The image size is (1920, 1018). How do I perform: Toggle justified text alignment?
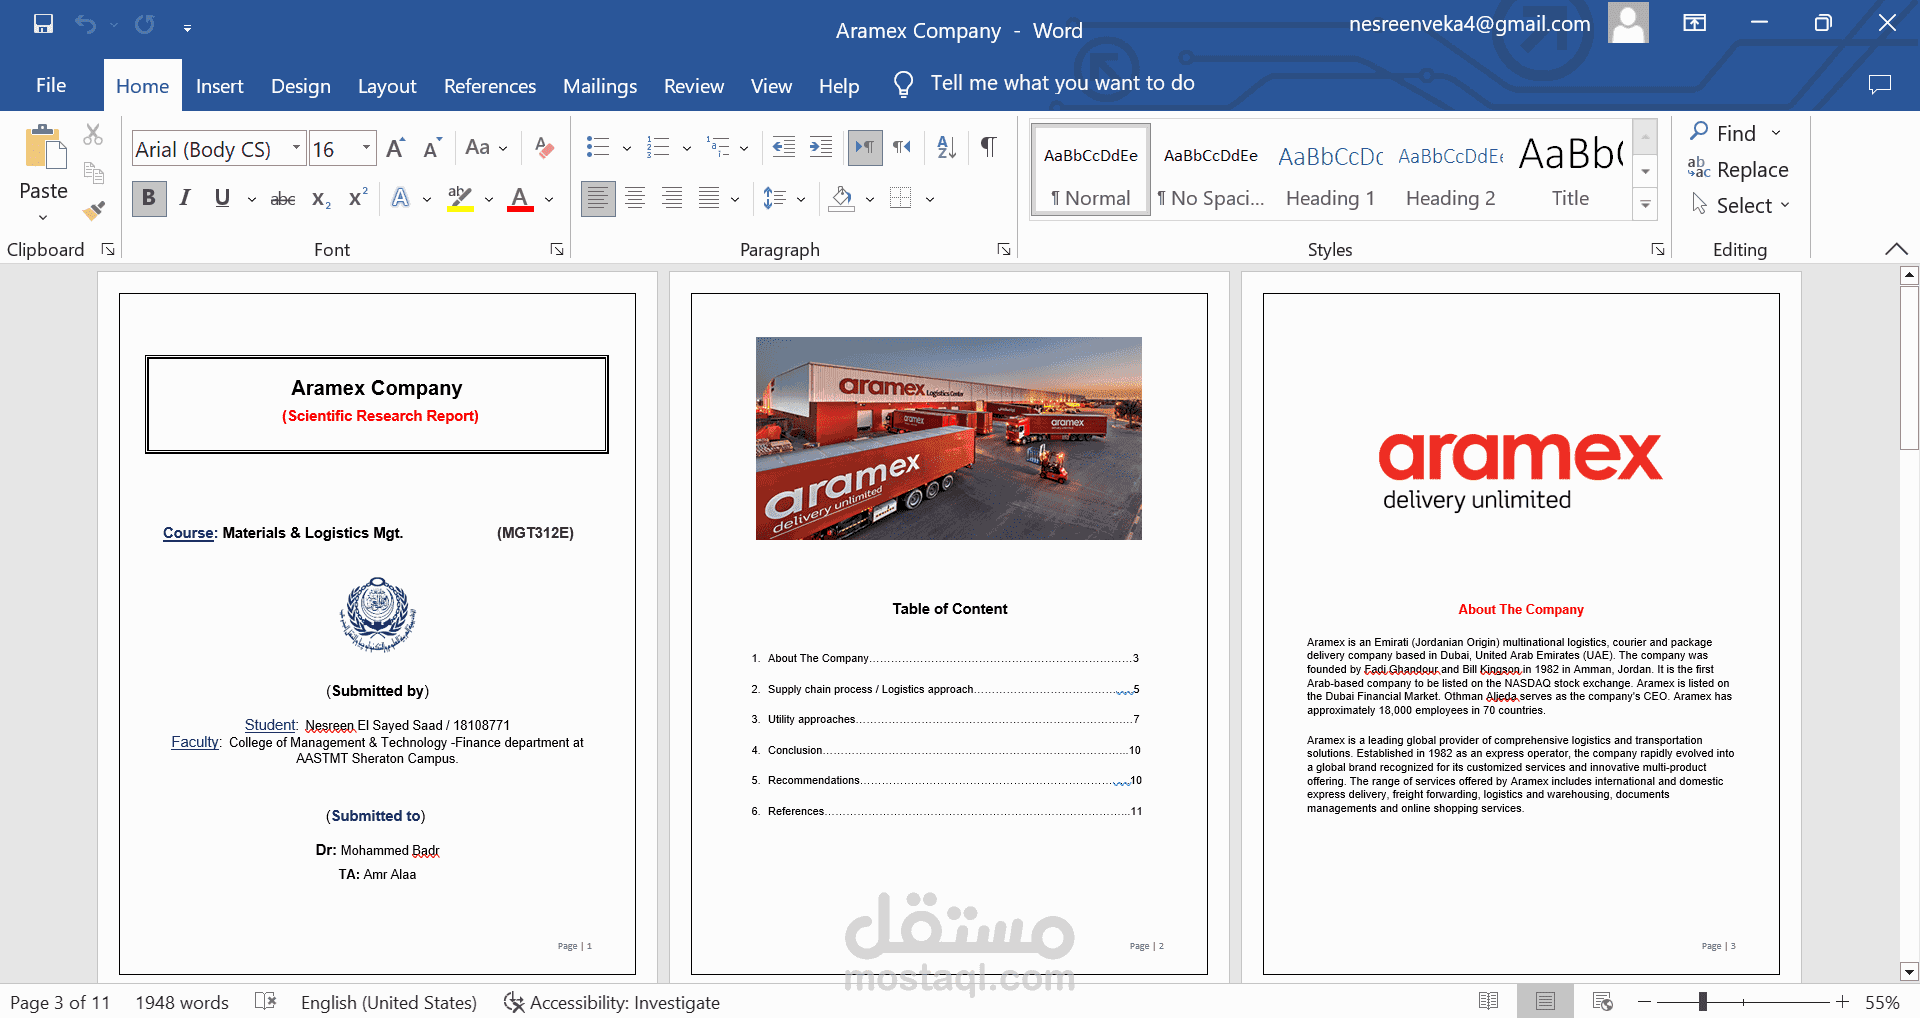click(x=709, y=198)
